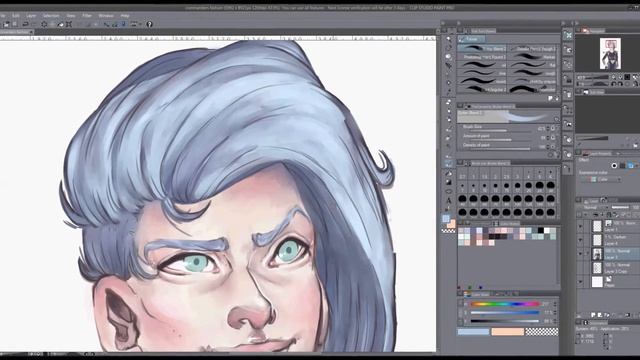The width and height of the screenshot is (640, 360).
Task: Open the Brush Size palette menu button
Action: [460, 163]
